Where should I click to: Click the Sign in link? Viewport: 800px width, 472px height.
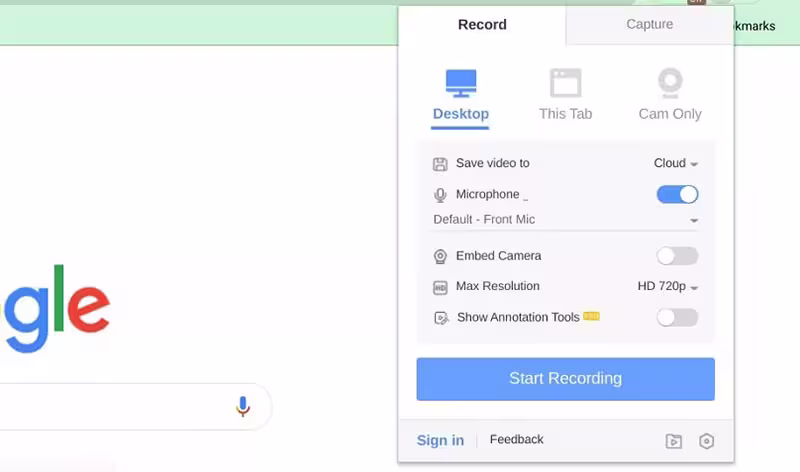click(x=440, y=440)
